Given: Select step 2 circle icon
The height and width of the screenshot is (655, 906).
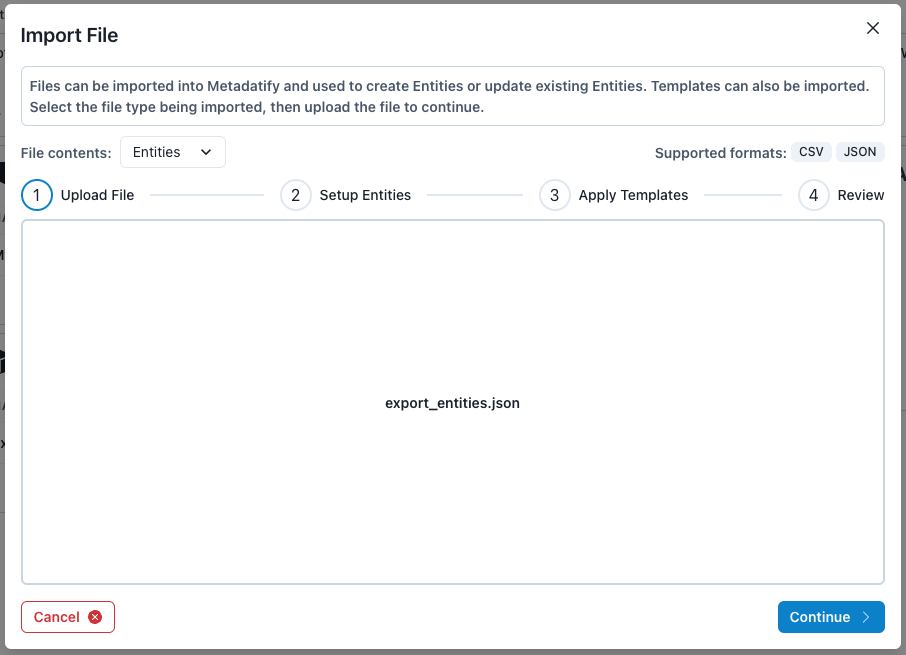Looking at the screenshot, I should (296, 195).
